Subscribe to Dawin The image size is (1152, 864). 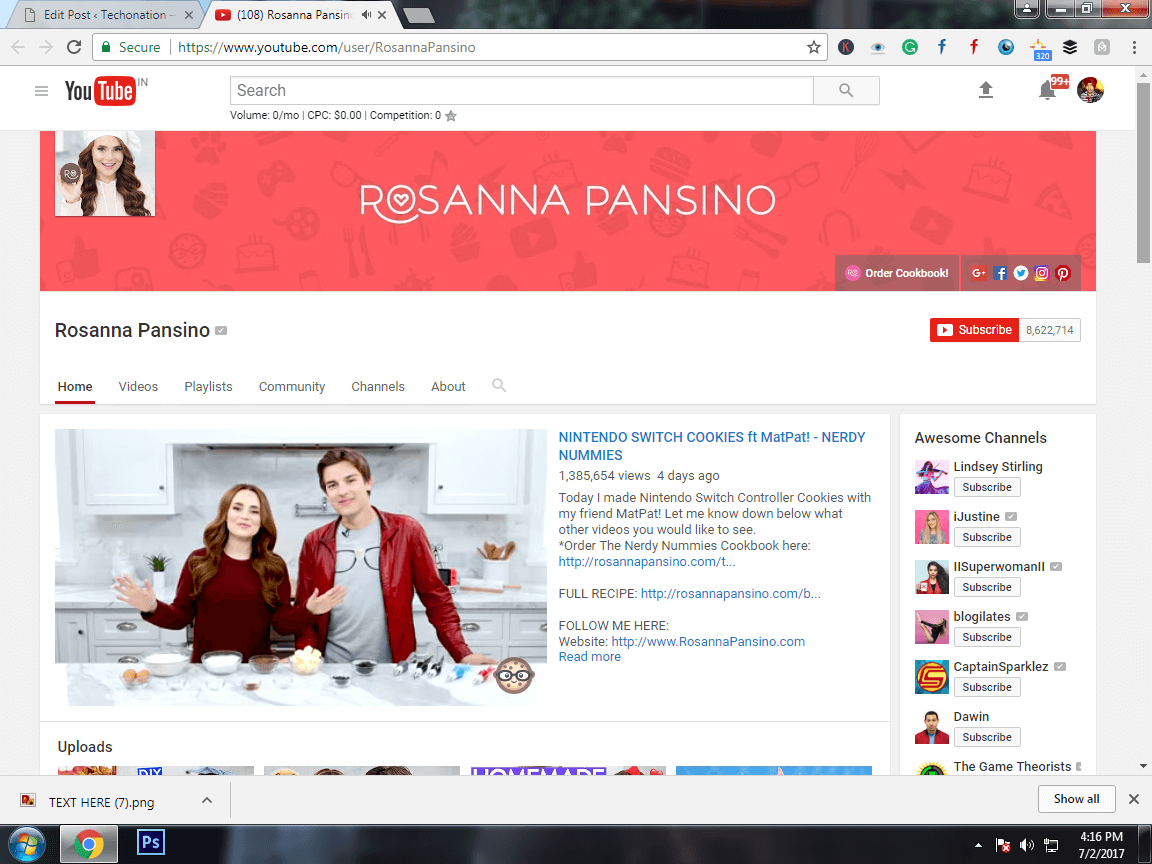987,737
